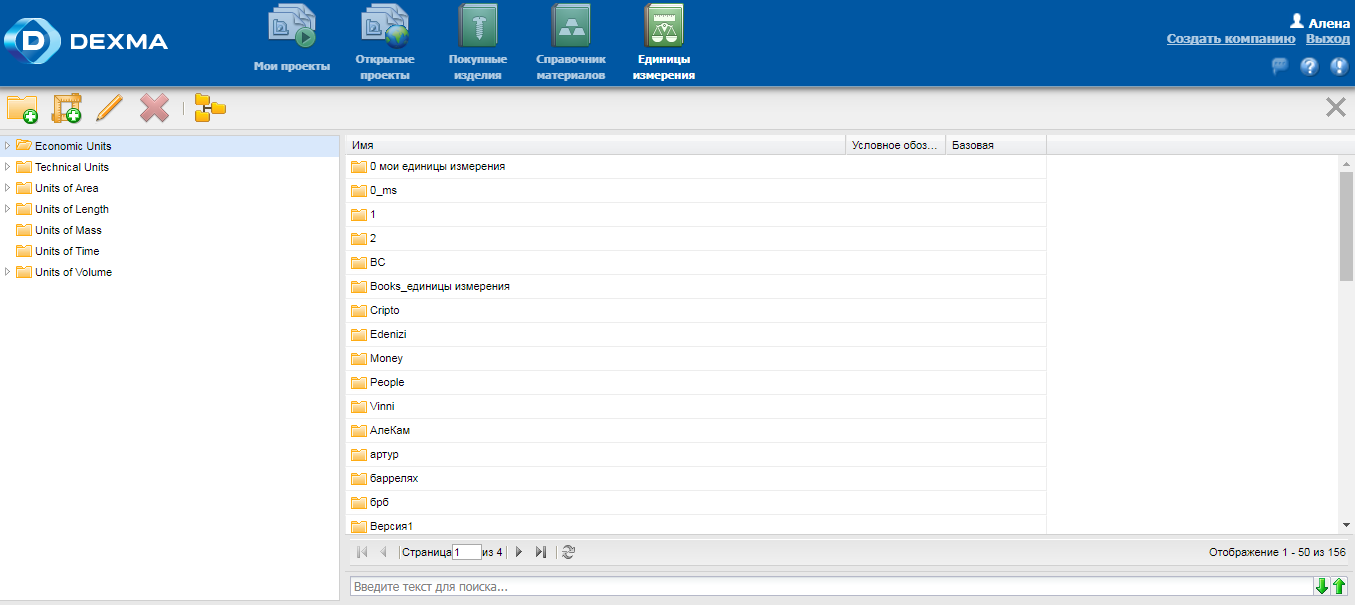Select the Cripto folder row

(696, 310)
